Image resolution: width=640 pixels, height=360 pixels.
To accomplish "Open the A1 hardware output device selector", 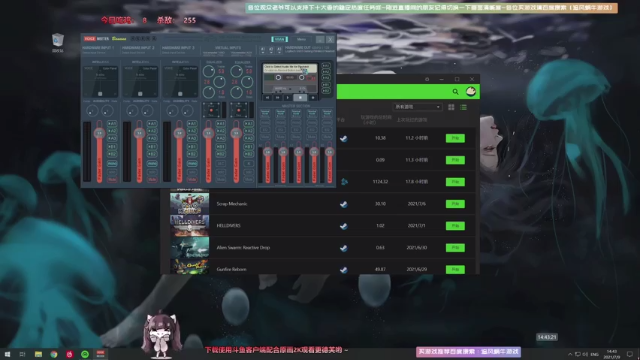I will pos(262,50).
